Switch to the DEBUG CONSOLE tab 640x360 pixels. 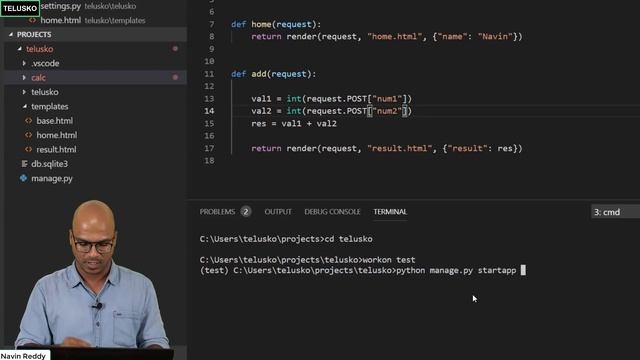coord(332,212)
